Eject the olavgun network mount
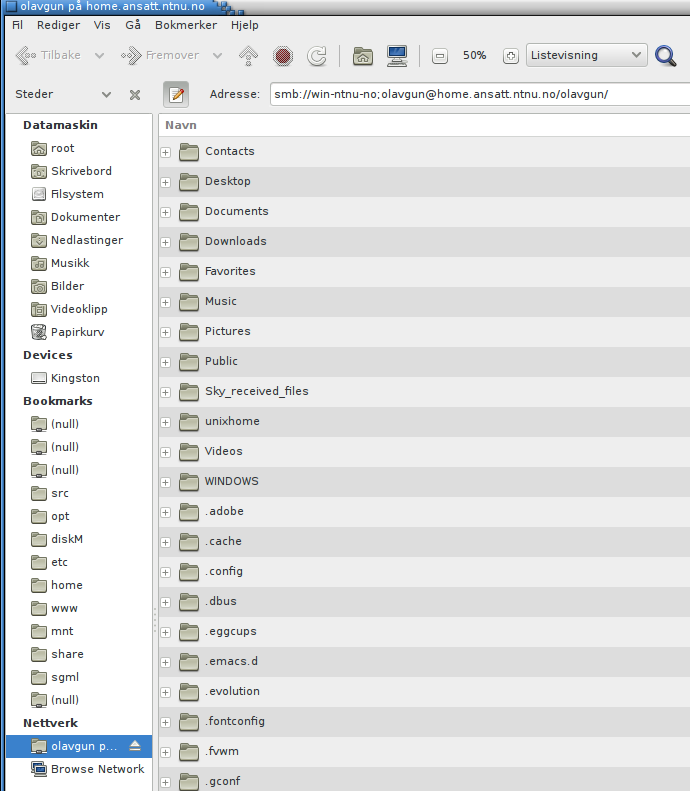Viewport: 690px width, 791px height. click(135, 746)
